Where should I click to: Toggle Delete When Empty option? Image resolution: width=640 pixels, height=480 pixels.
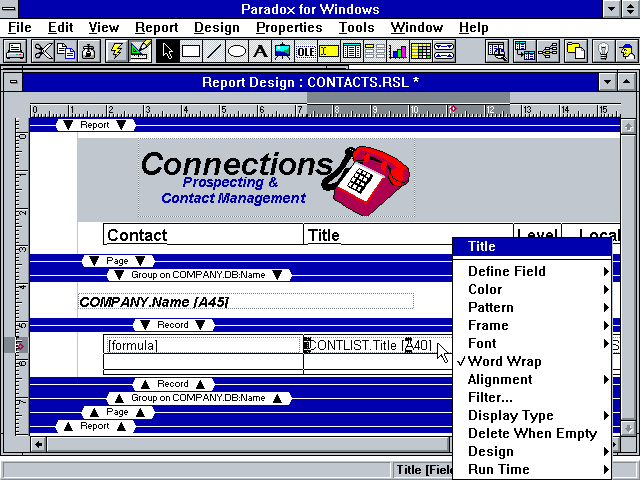click(x=531, y=433)
